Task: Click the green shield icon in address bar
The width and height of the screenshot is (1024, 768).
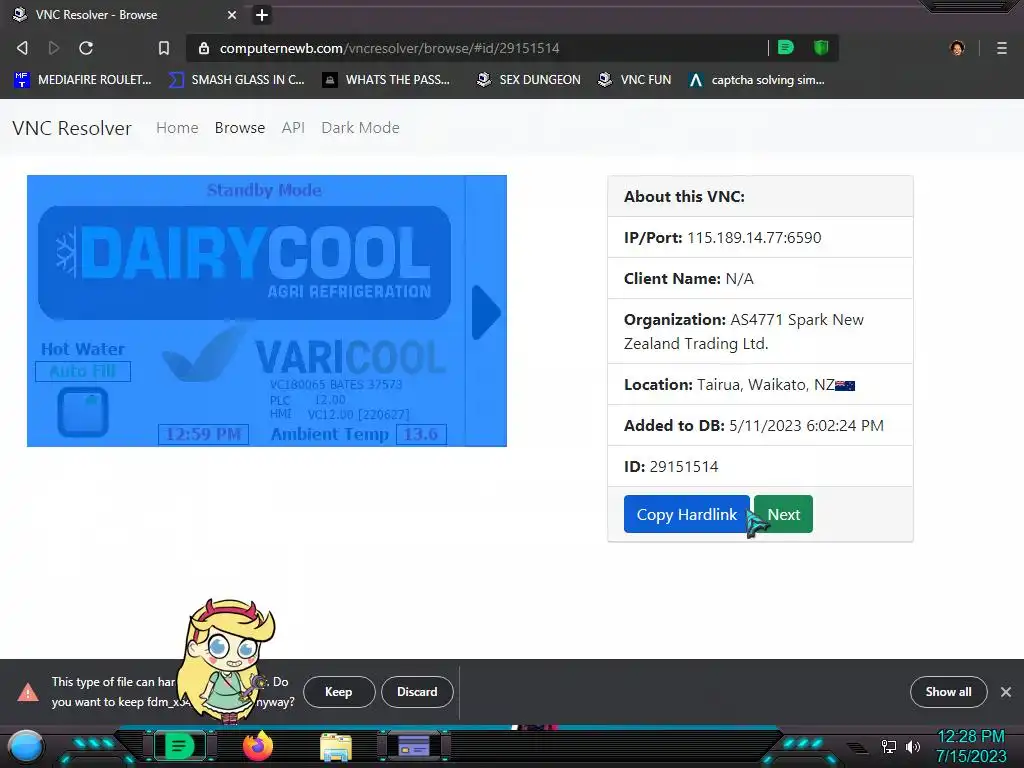Action: [821, 47]
